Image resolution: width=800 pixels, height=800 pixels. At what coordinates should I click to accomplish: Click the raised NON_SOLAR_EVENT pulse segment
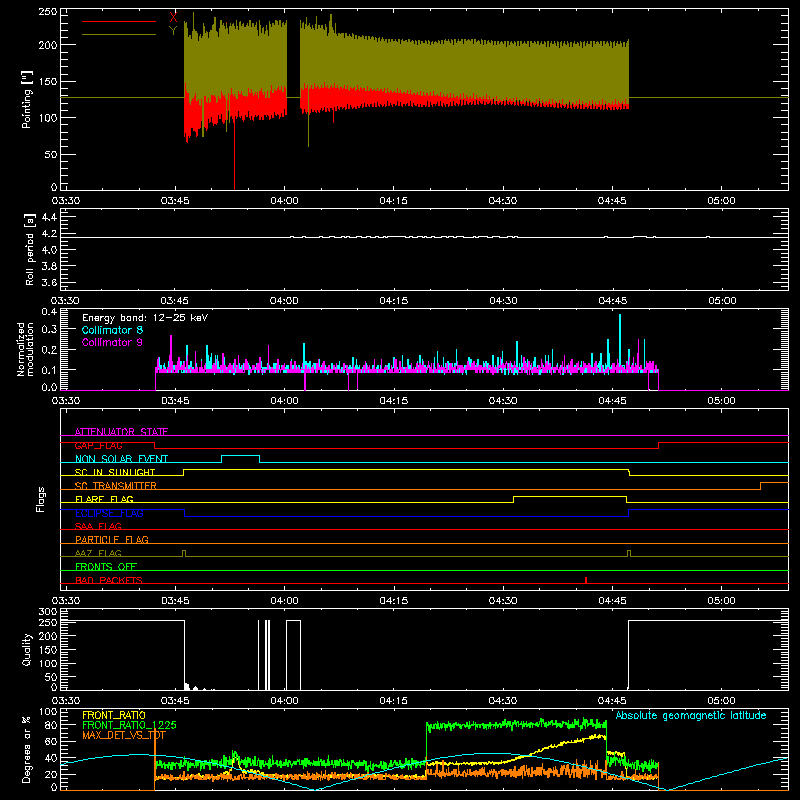click(240, 455)
